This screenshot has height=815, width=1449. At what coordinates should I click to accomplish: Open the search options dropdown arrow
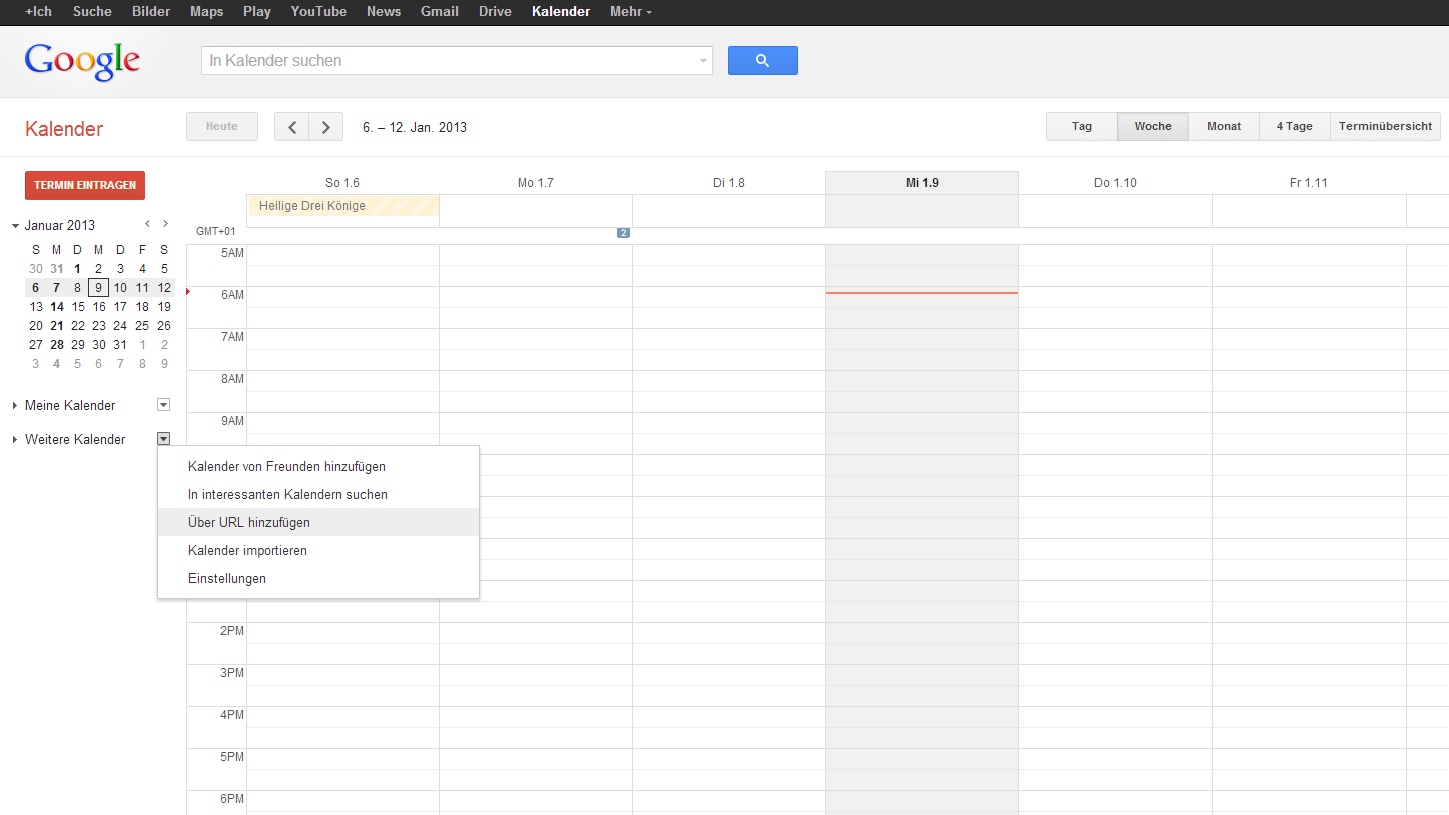tap(702, 61)
